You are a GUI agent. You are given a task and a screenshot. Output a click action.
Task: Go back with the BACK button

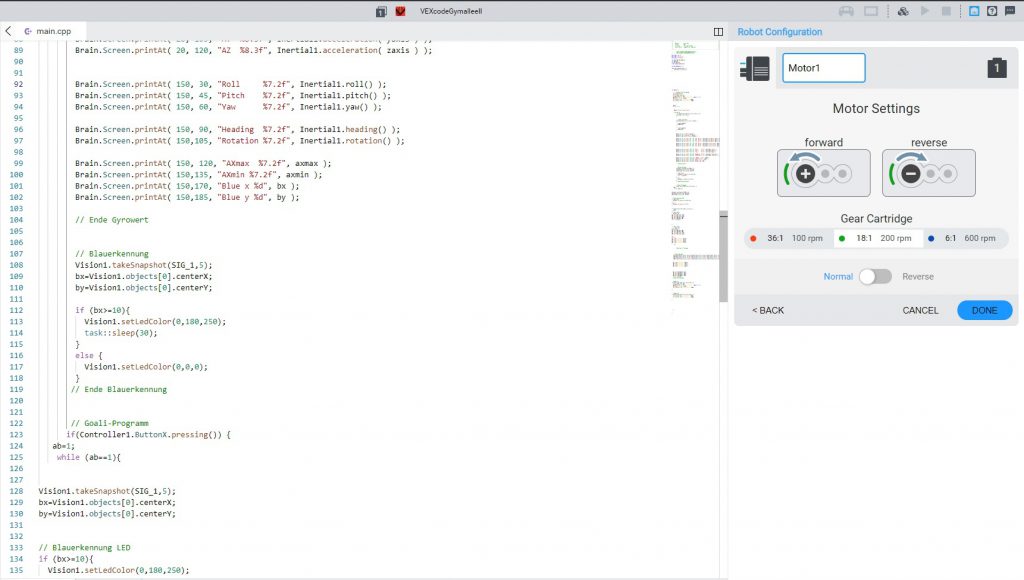point(767,310)
